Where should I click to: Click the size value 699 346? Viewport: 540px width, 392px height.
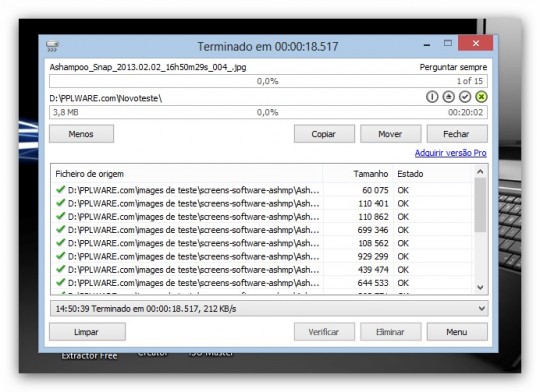(x=373, y=230)
